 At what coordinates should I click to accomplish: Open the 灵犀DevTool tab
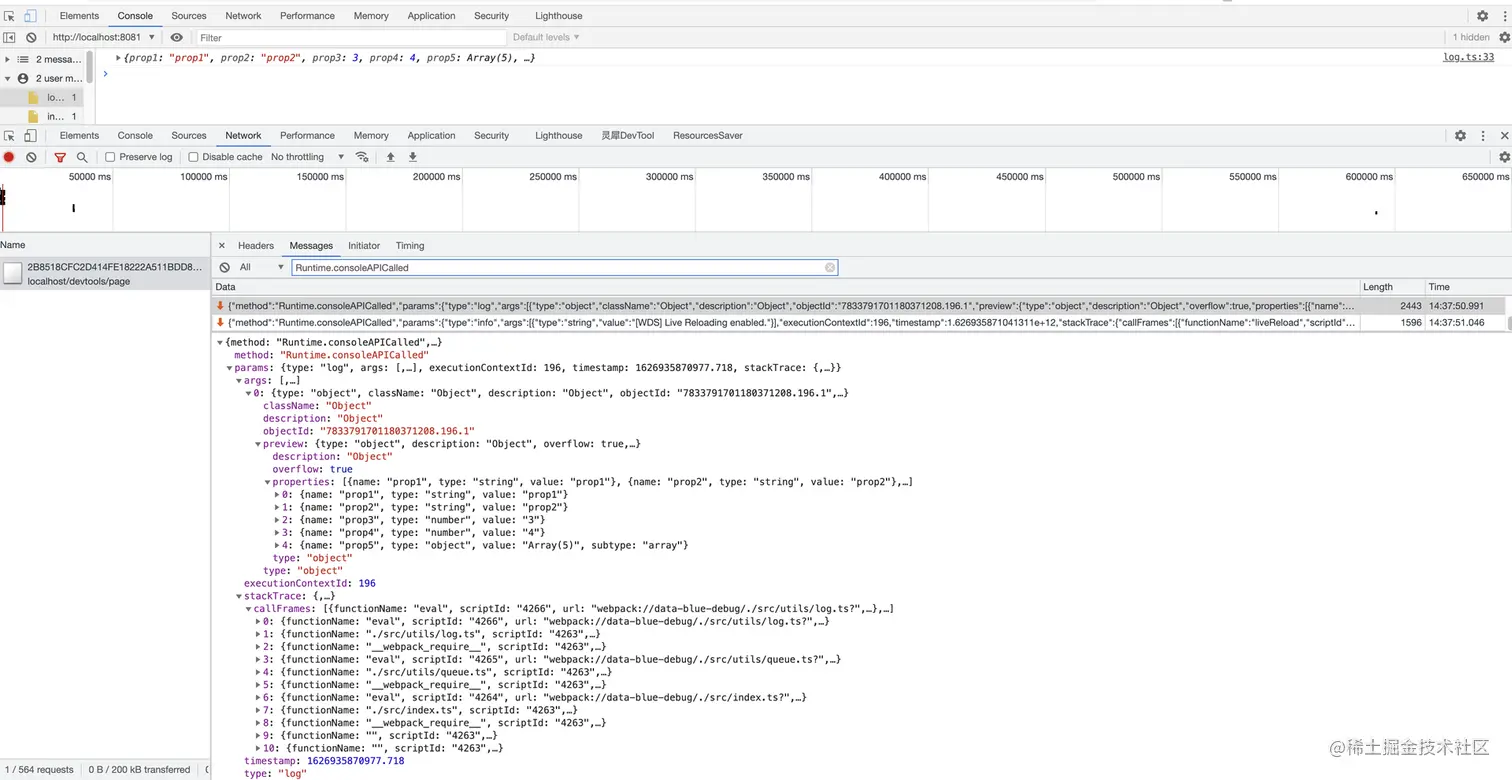point(628,135)
